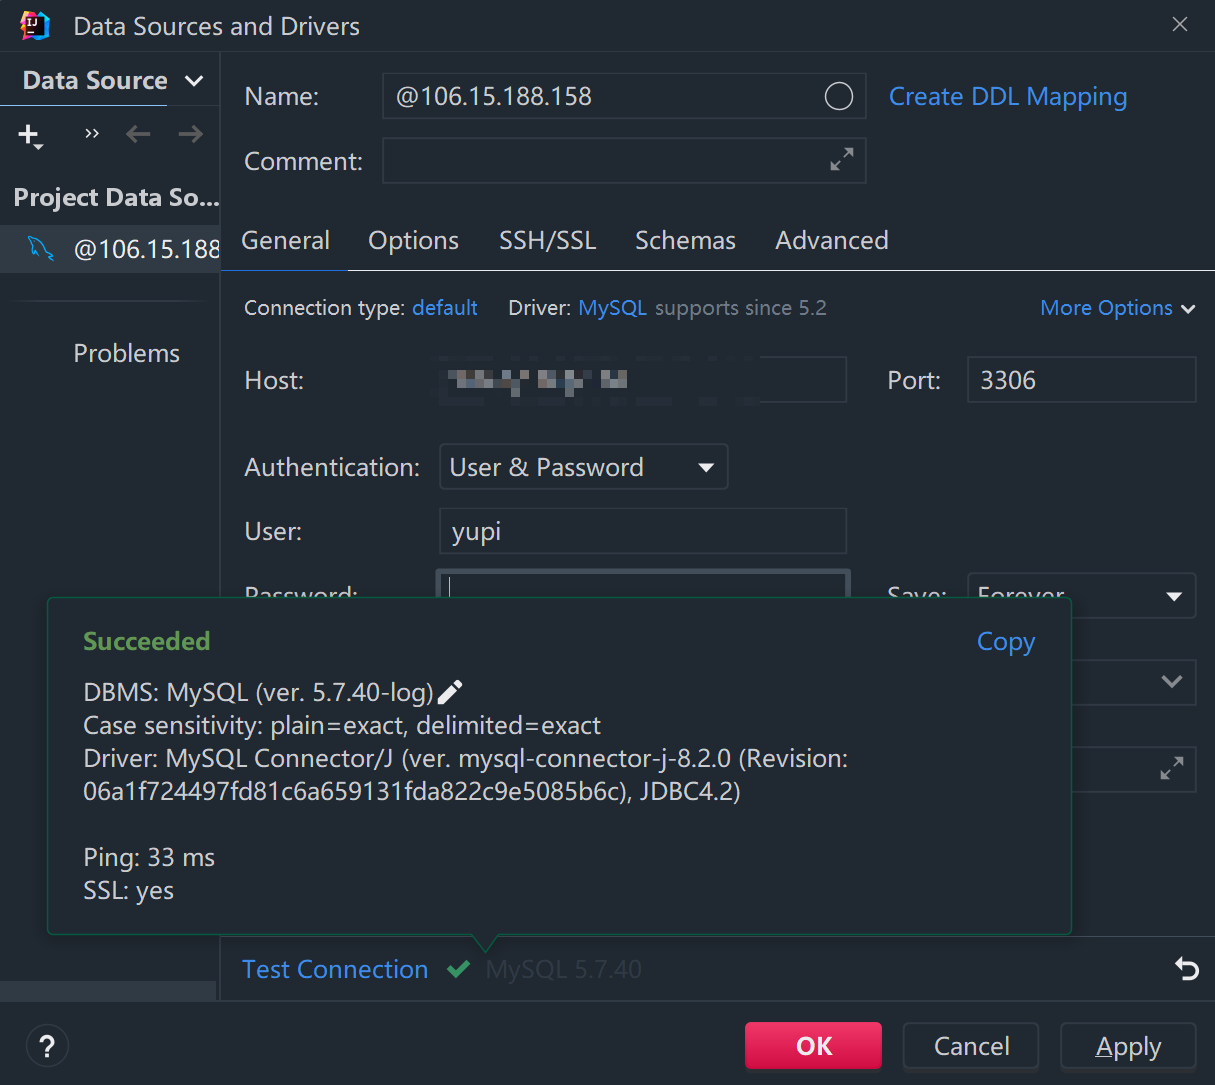The height and width of the screenshot is (1085, 1215).
Task: Open the Data Source dropdown header
Action: click(110, 81)
